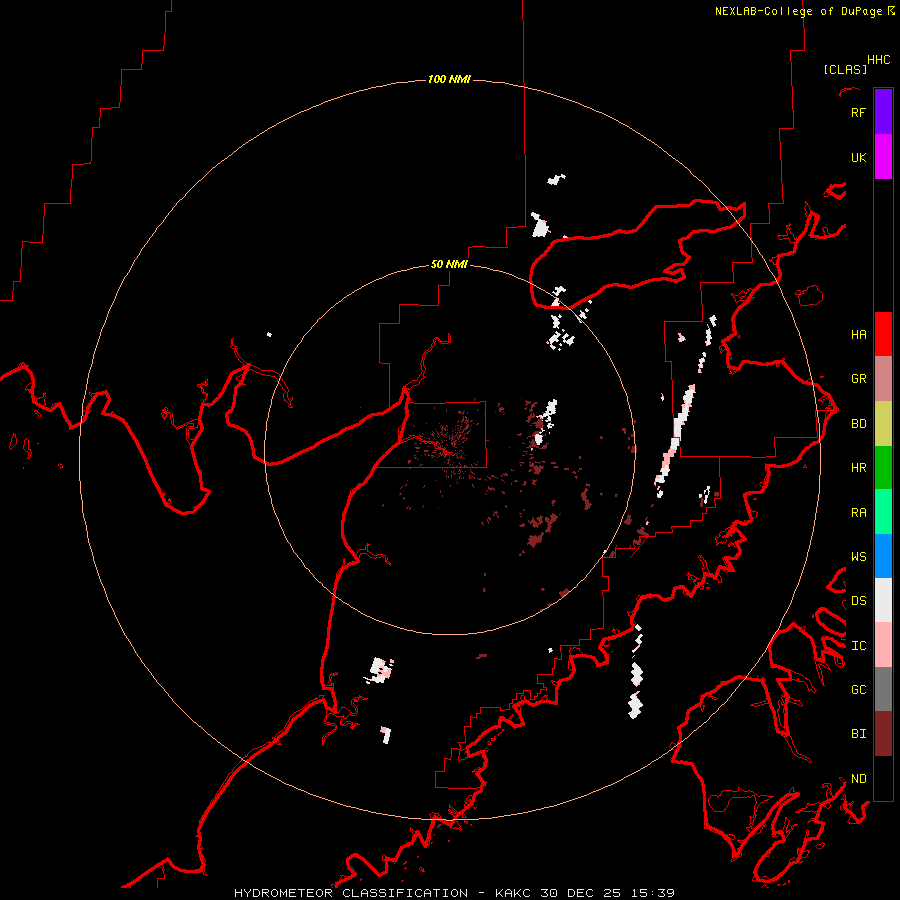This screenshot has height=900, width=900.
Task: Click the [CLAS] units label
Action: click(845, 69)
